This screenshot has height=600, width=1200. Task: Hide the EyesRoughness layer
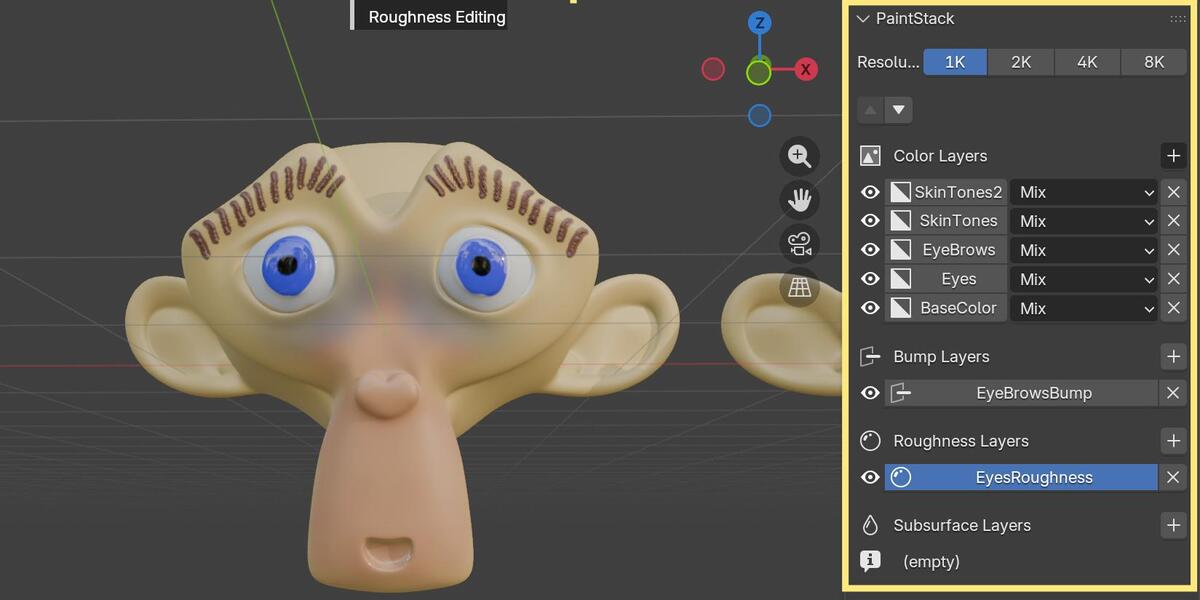tap(870, 478)
